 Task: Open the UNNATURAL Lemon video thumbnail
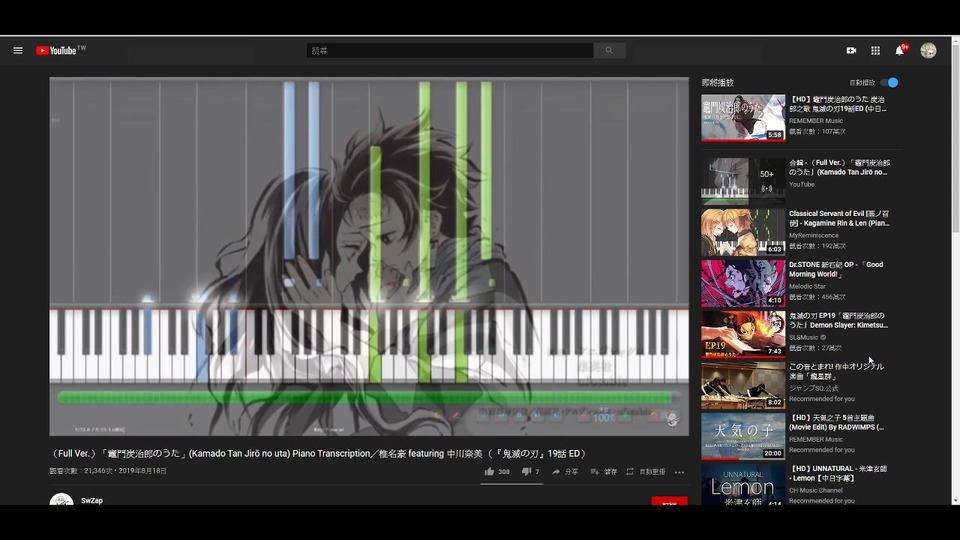coord(743,484)
